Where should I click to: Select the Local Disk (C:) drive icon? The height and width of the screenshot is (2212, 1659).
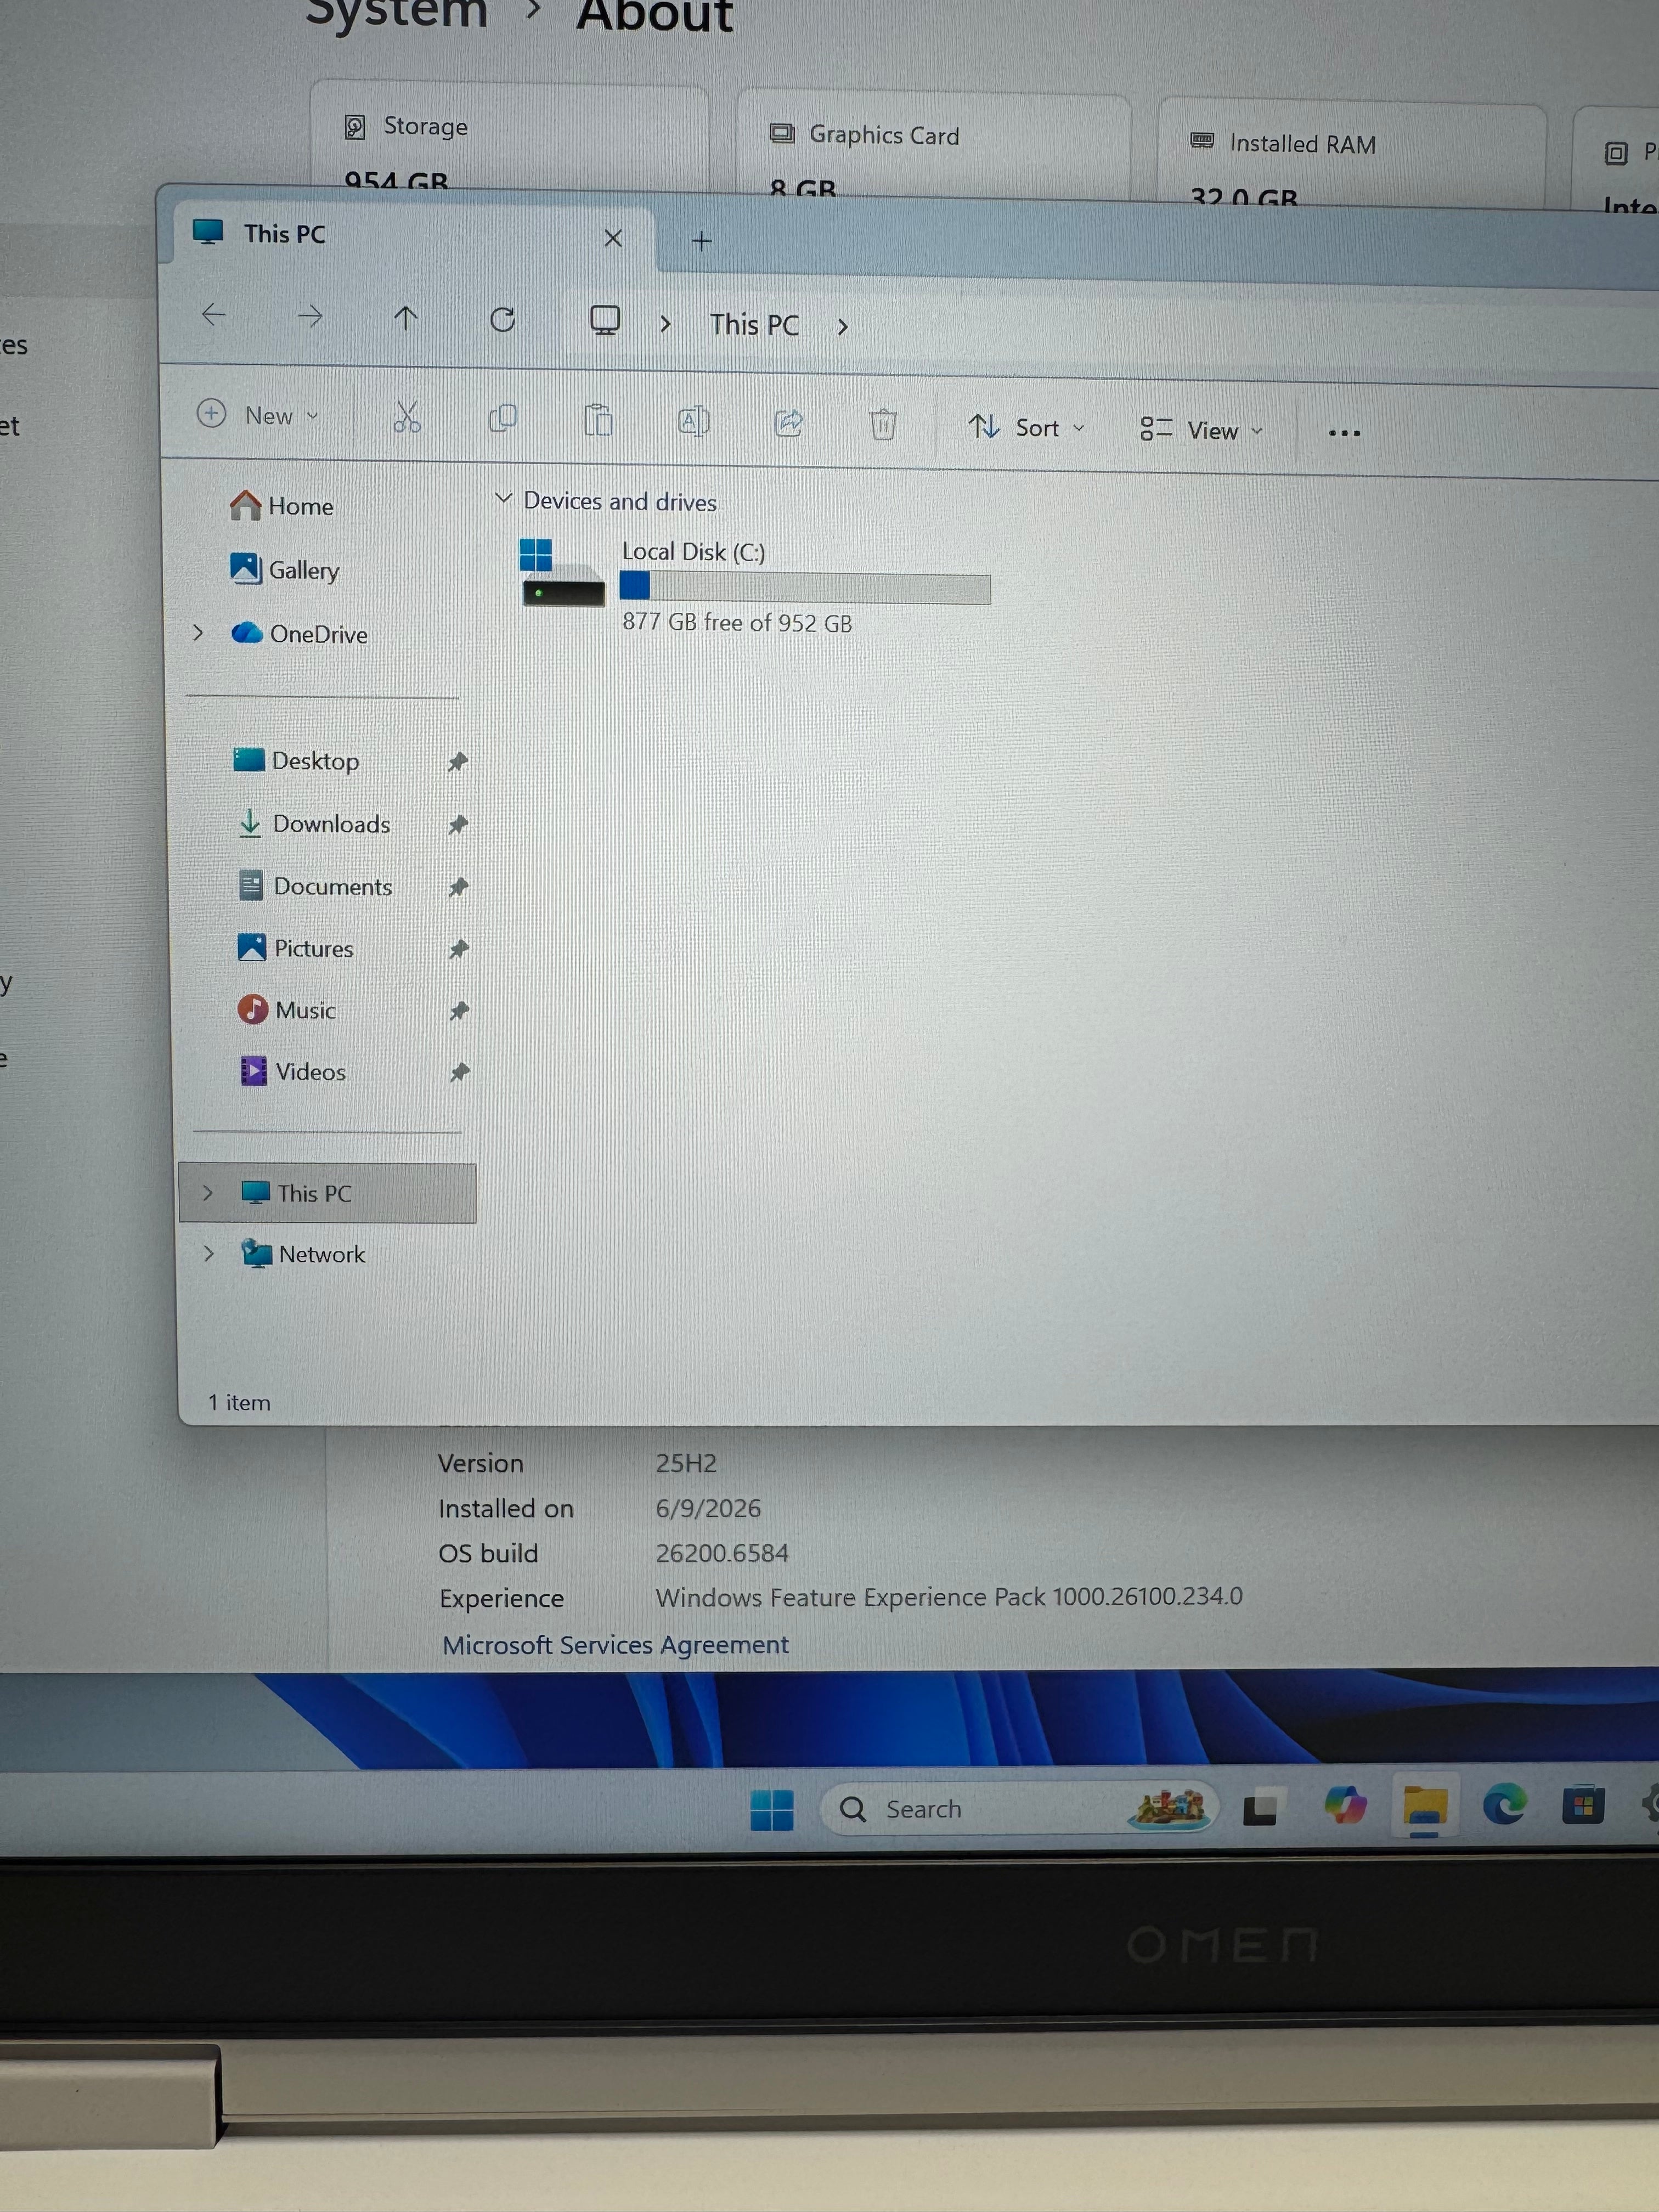pos(562,573)
